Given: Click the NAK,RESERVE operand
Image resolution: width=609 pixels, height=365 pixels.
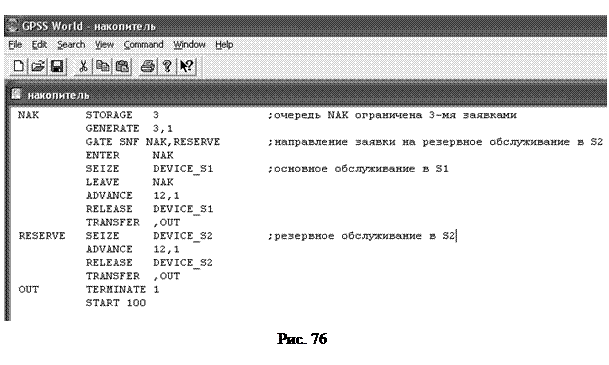Looking at the screenshot, I should [x=183, y=142].
